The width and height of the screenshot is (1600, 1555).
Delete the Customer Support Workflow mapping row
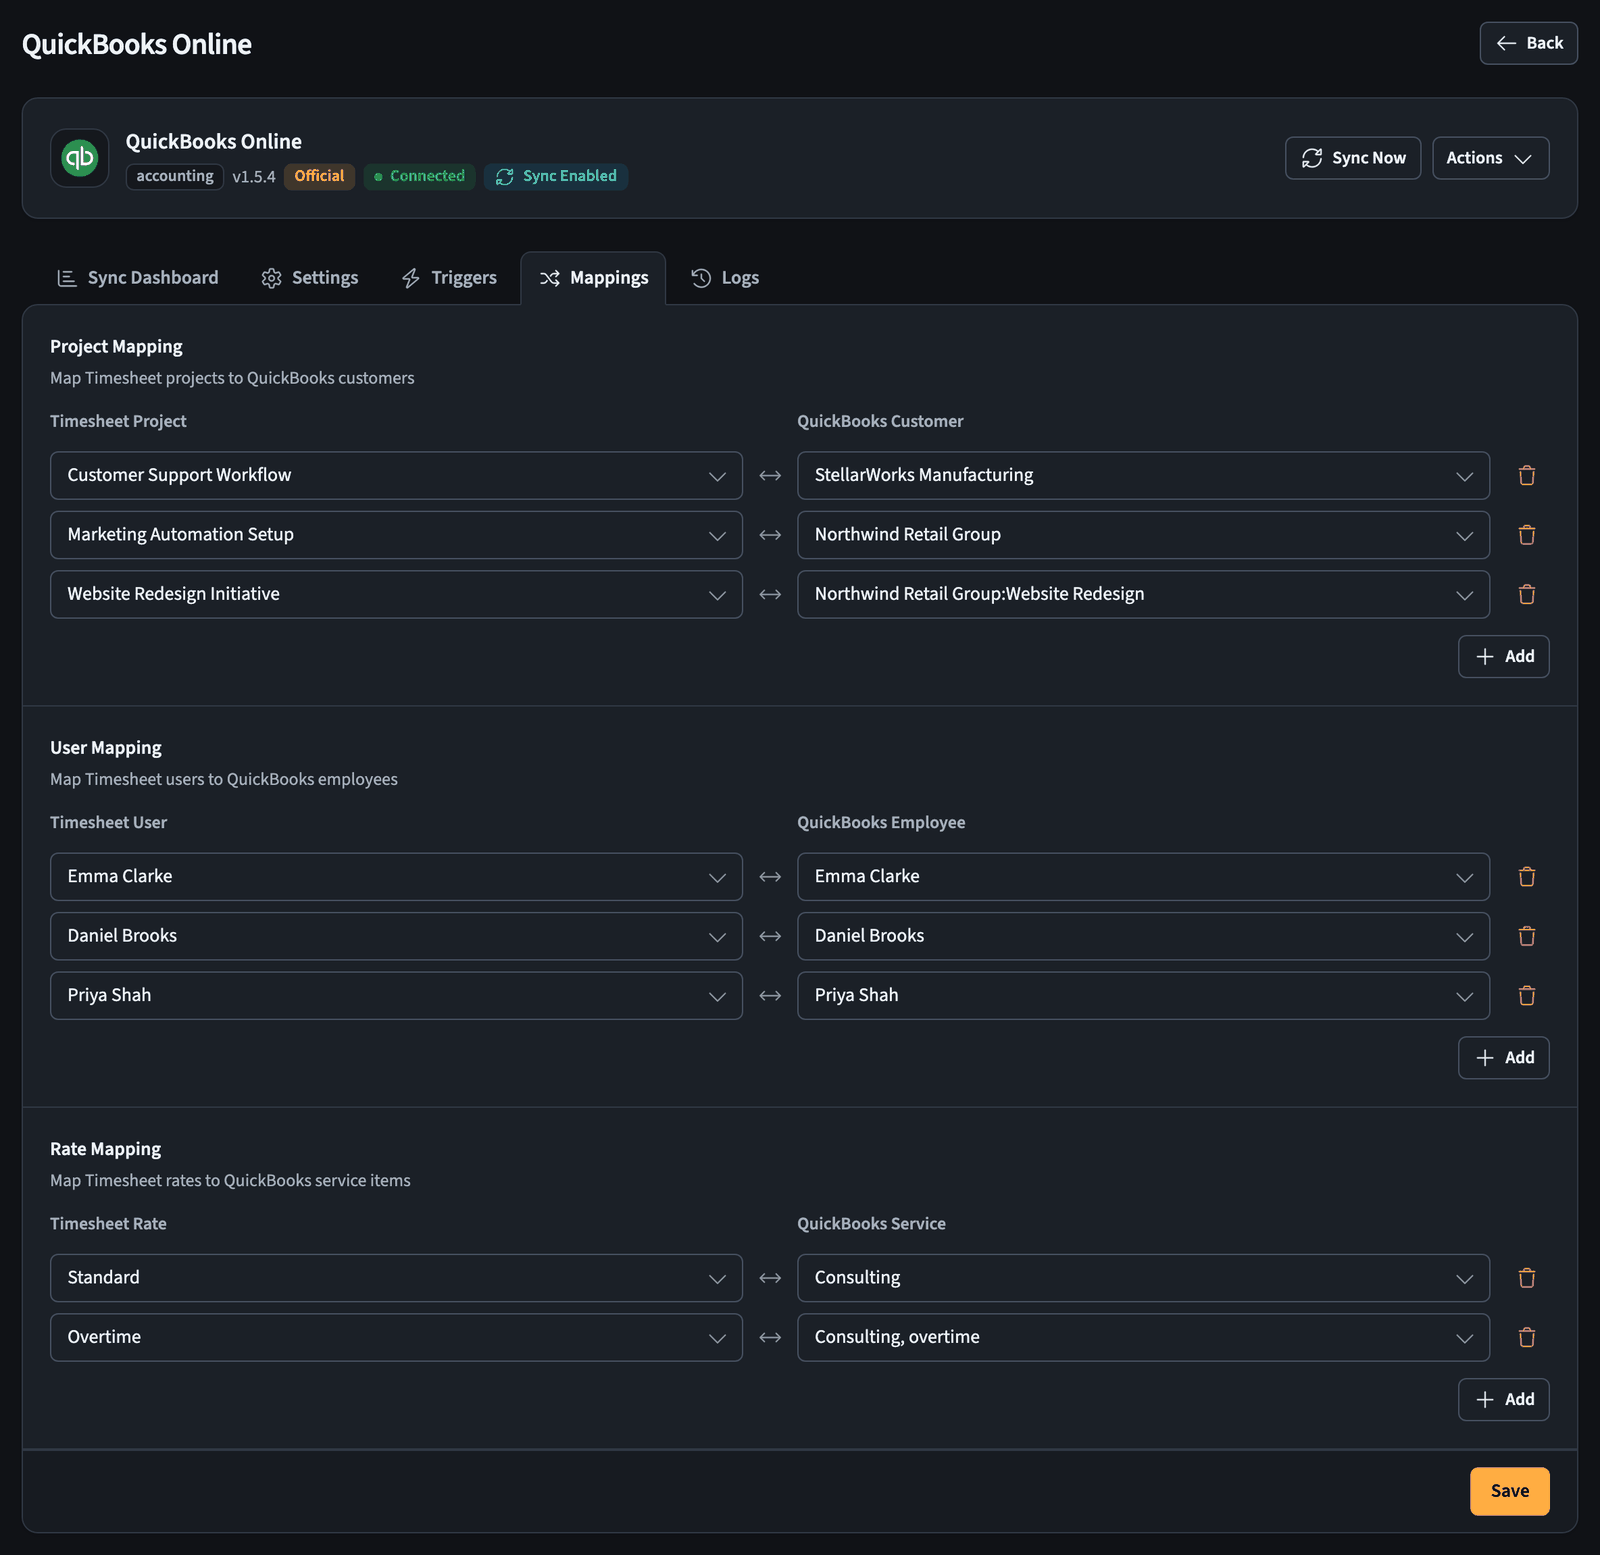click(1526, 476)
